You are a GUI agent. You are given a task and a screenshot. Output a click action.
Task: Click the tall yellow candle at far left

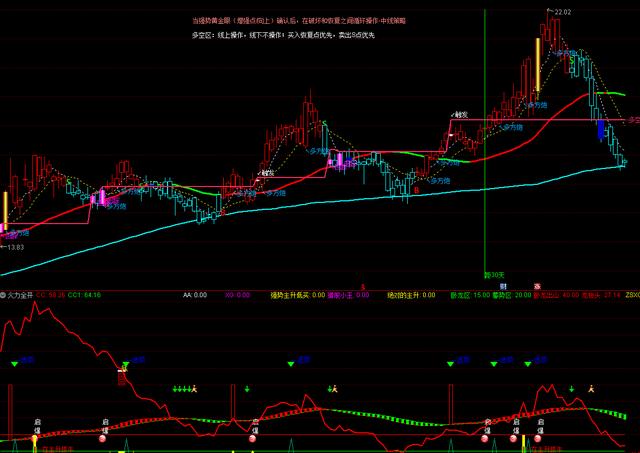point(5,211)
